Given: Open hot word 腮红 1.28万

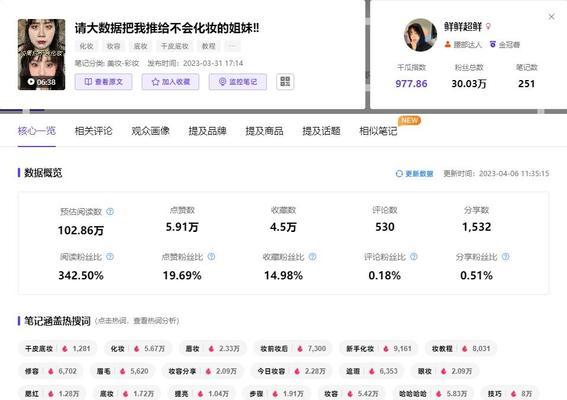Looking at the screenshot, I should [x=52, y=393].
